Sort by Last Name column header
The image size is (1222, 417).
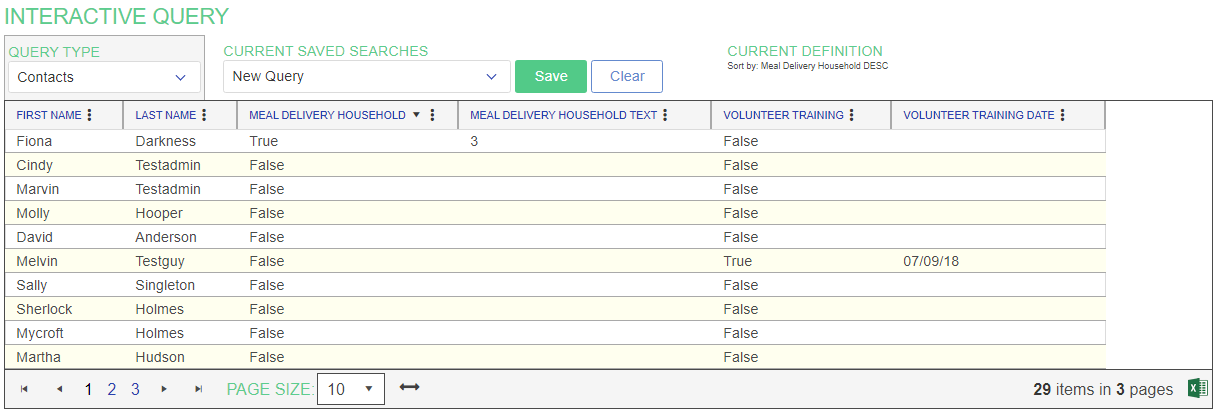coord(166,115)
